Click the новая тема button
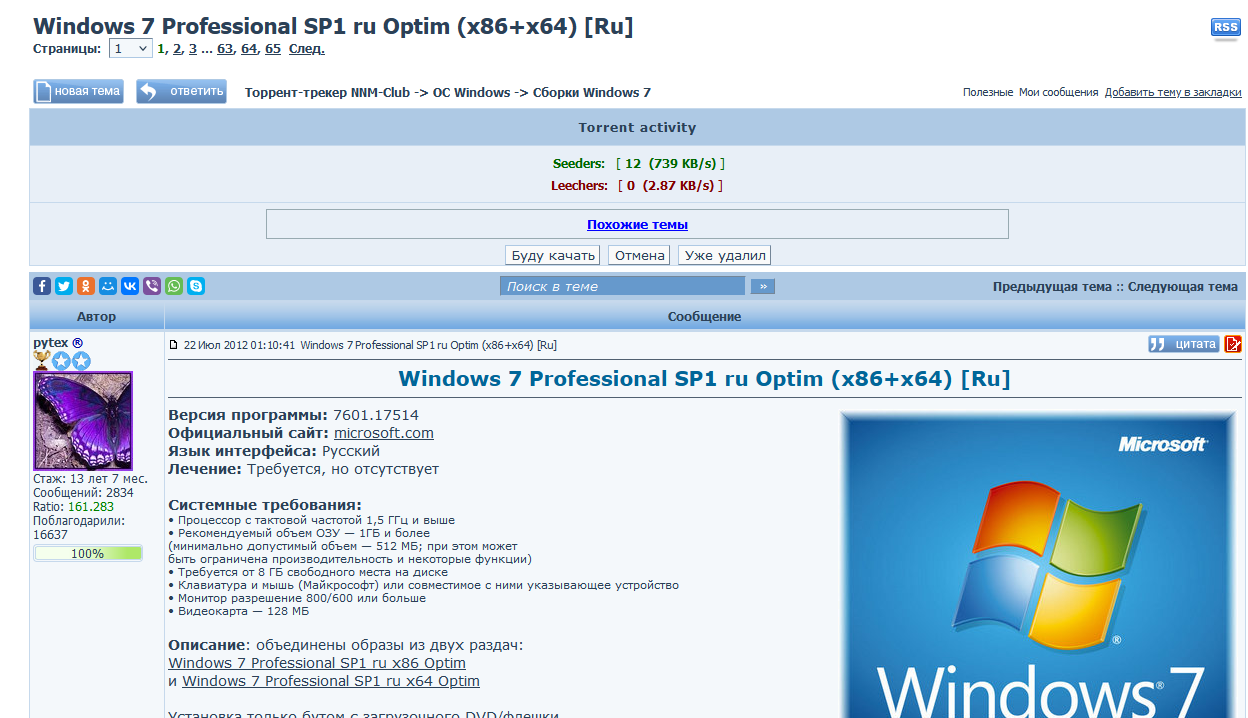This screenshot has width=1248, height=718. pos(78,91)
